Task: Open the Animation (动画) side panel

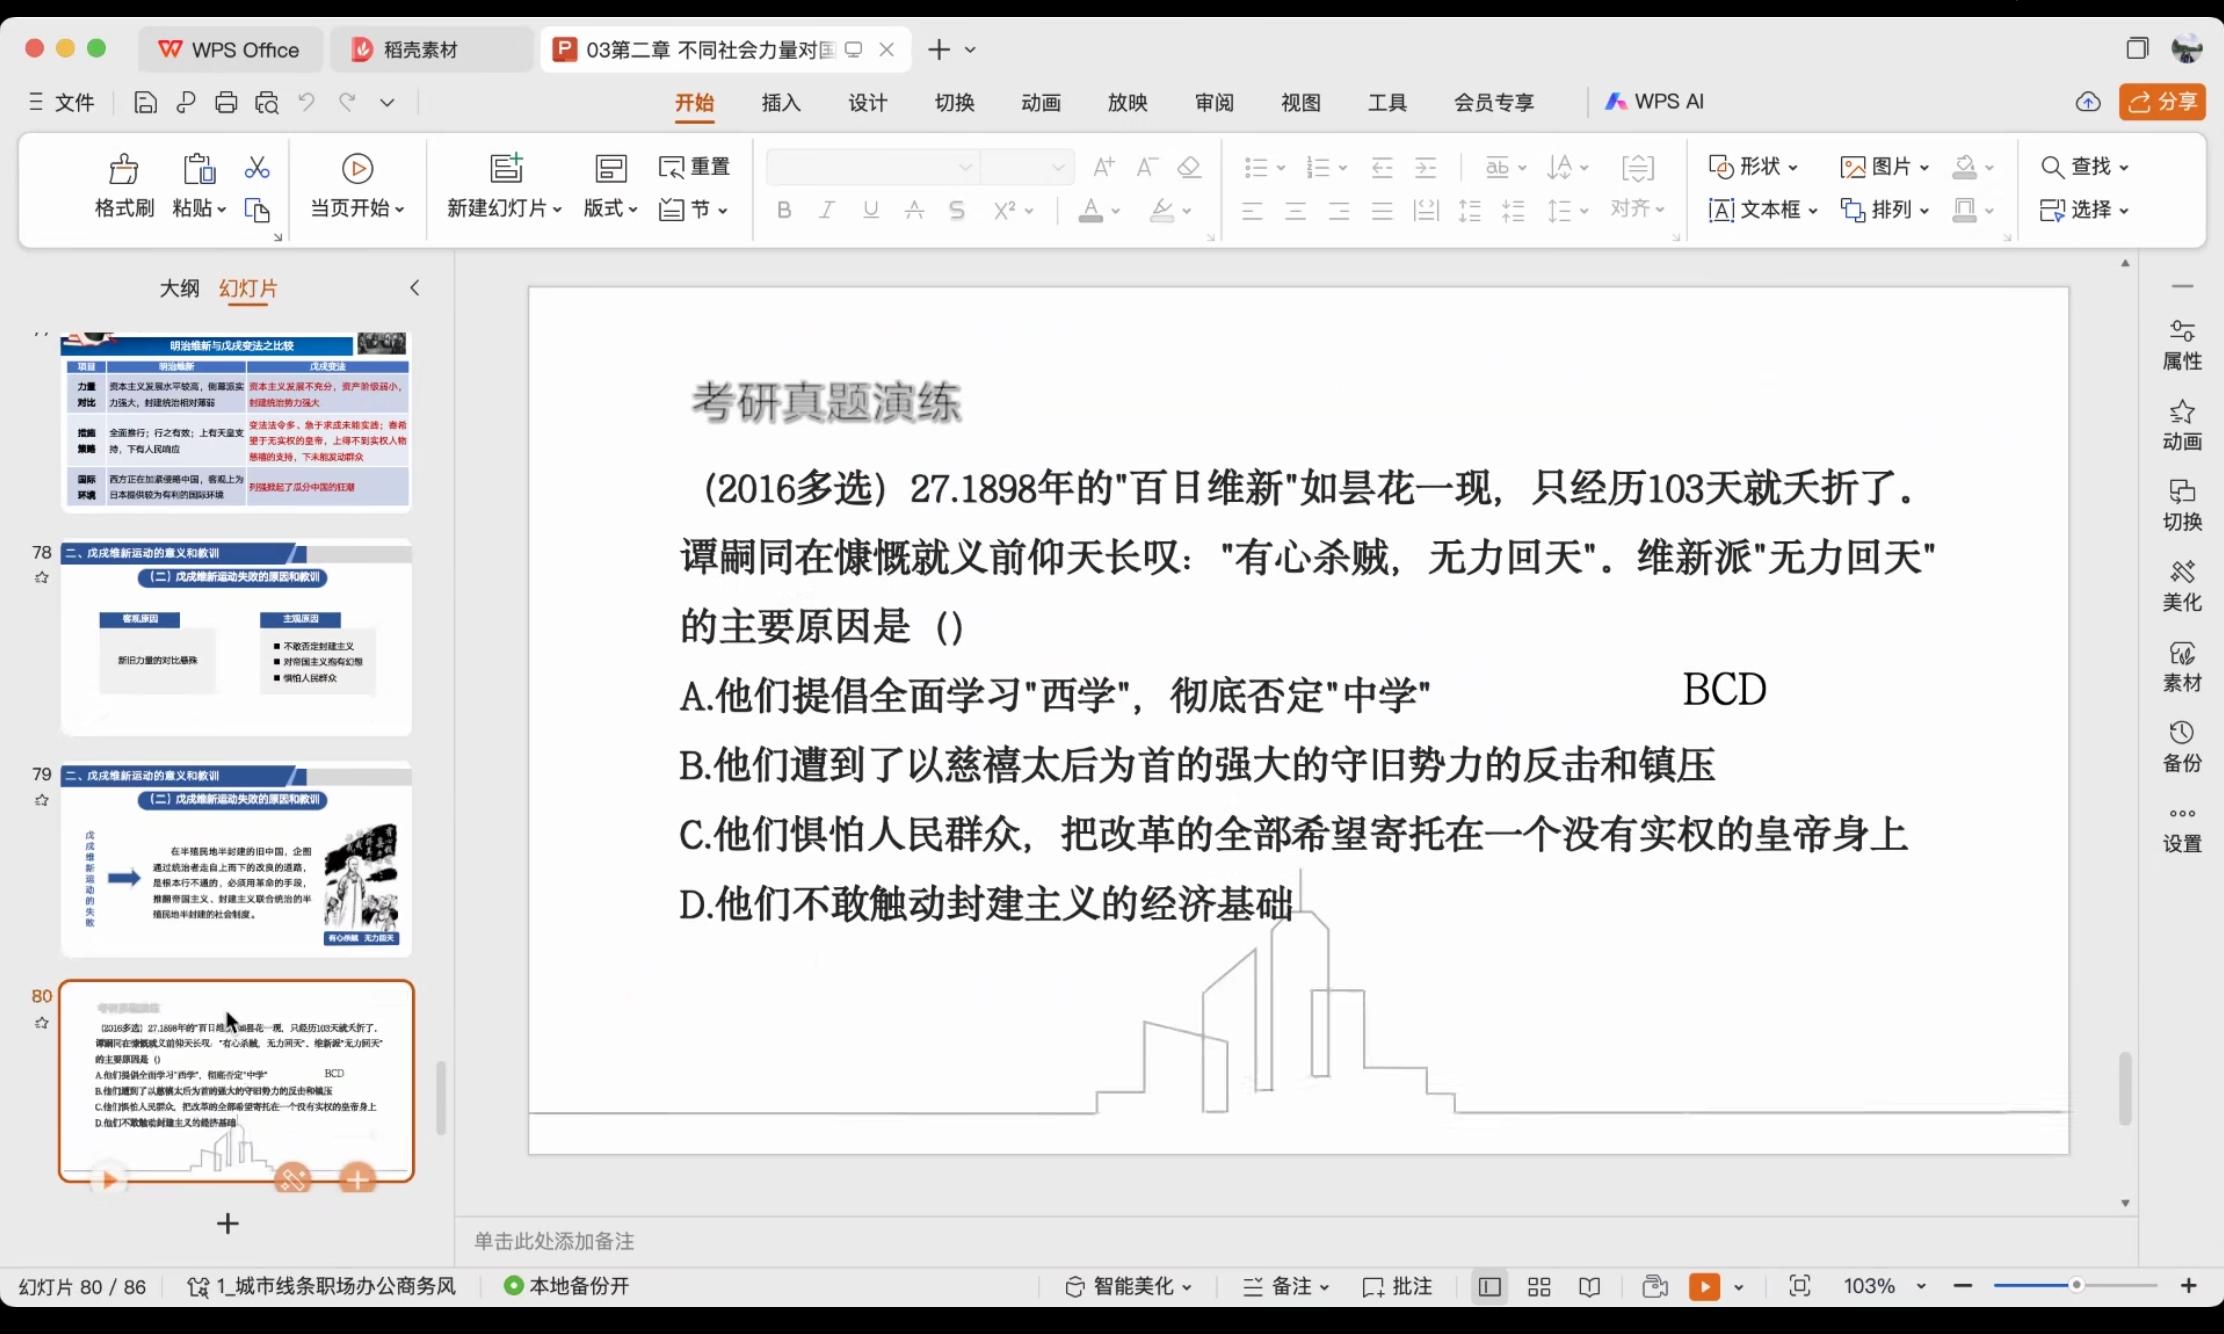Action: (2182, 426)
